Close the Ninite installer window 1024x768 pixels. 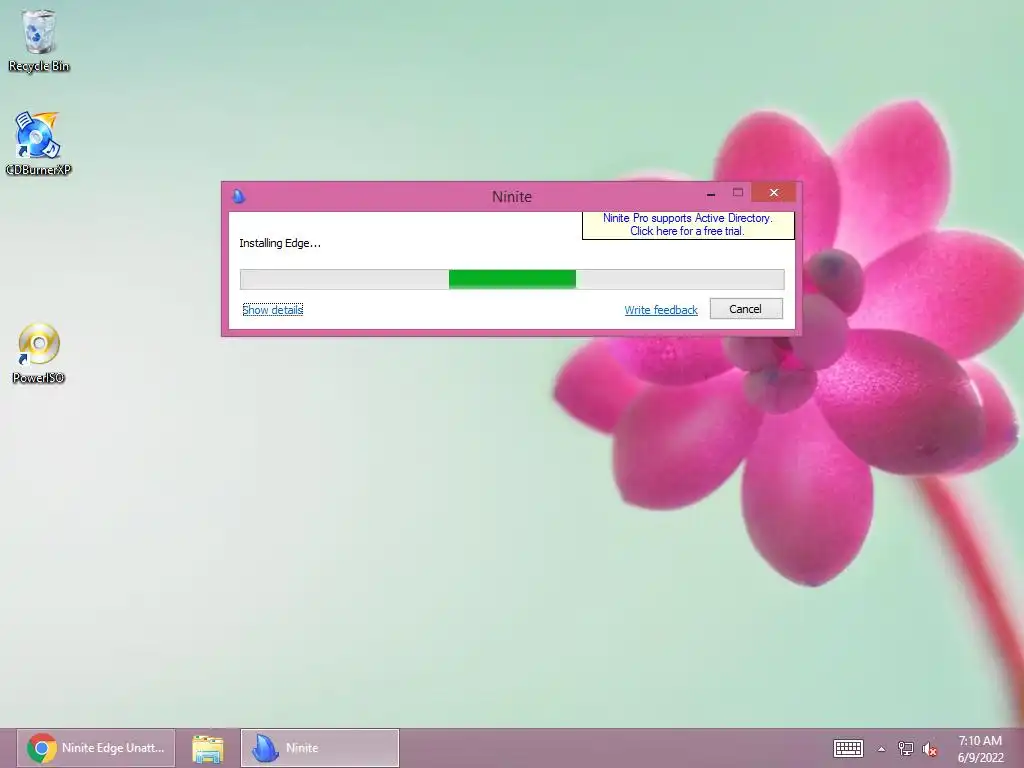coord(774,193)
